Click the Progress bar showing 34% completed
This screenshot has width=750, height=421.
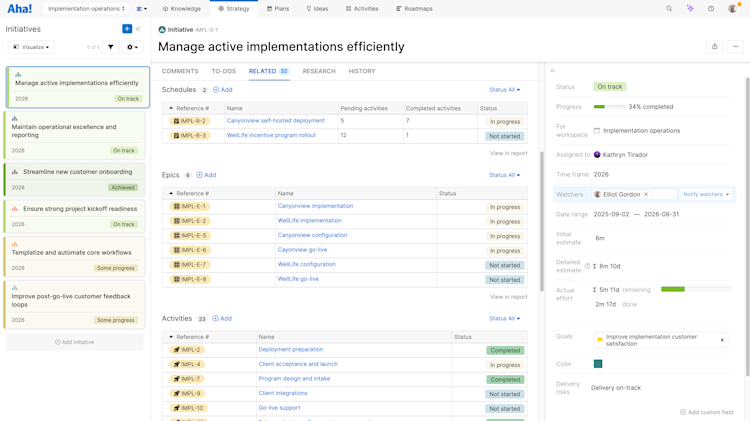[x=609, y=107]
